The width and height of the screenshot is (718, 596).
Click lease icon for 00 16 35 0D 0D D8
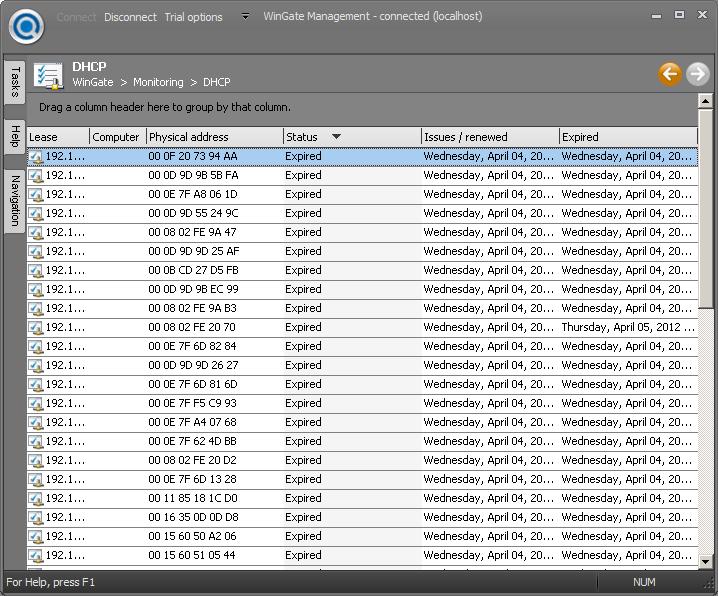36,518
